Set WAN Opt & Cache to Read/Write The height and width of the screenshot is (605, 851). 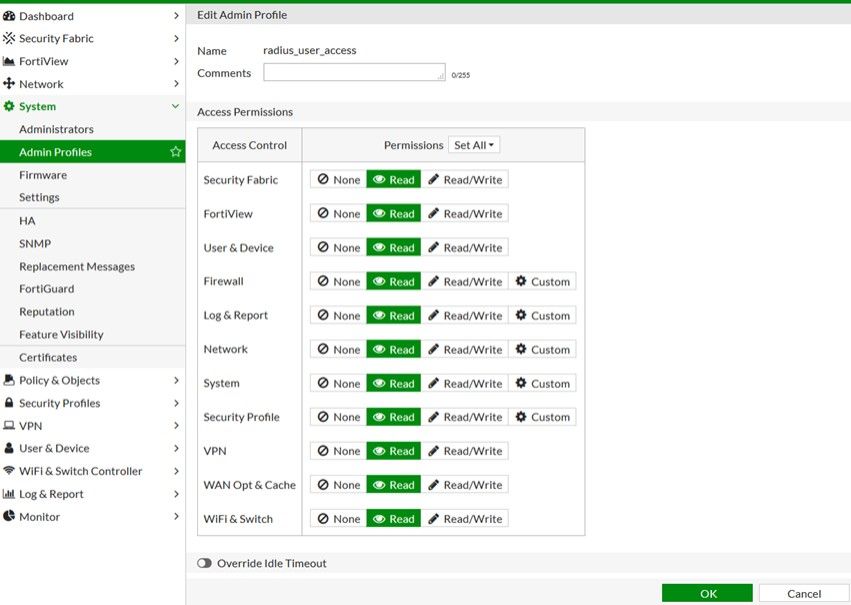point(465,485)
